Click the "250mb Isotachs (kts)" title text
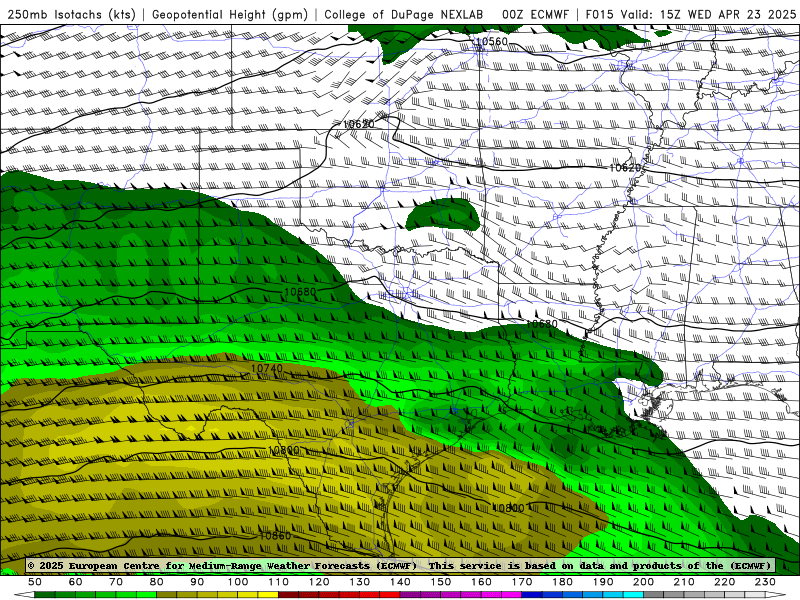The height and width of the screenshot is (600, 800). (71, 14)
